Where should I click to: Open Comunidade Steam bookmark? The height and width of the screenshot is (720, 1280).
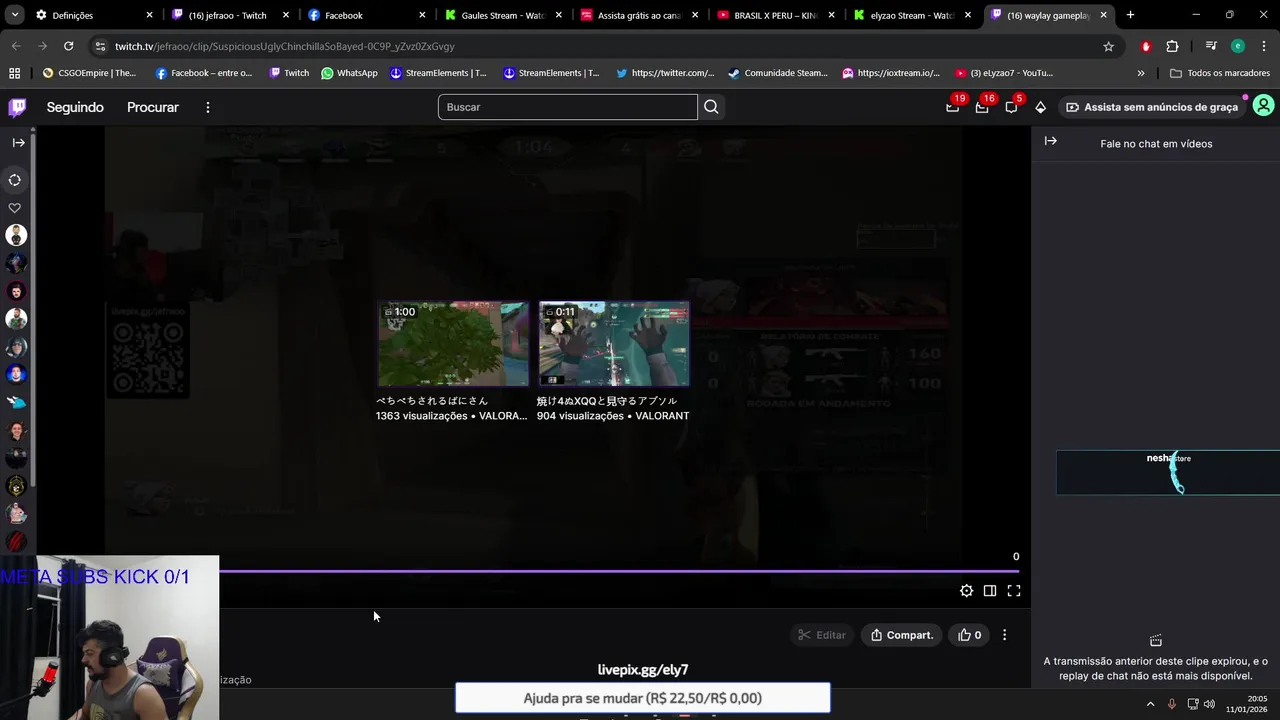click(777, 73)
